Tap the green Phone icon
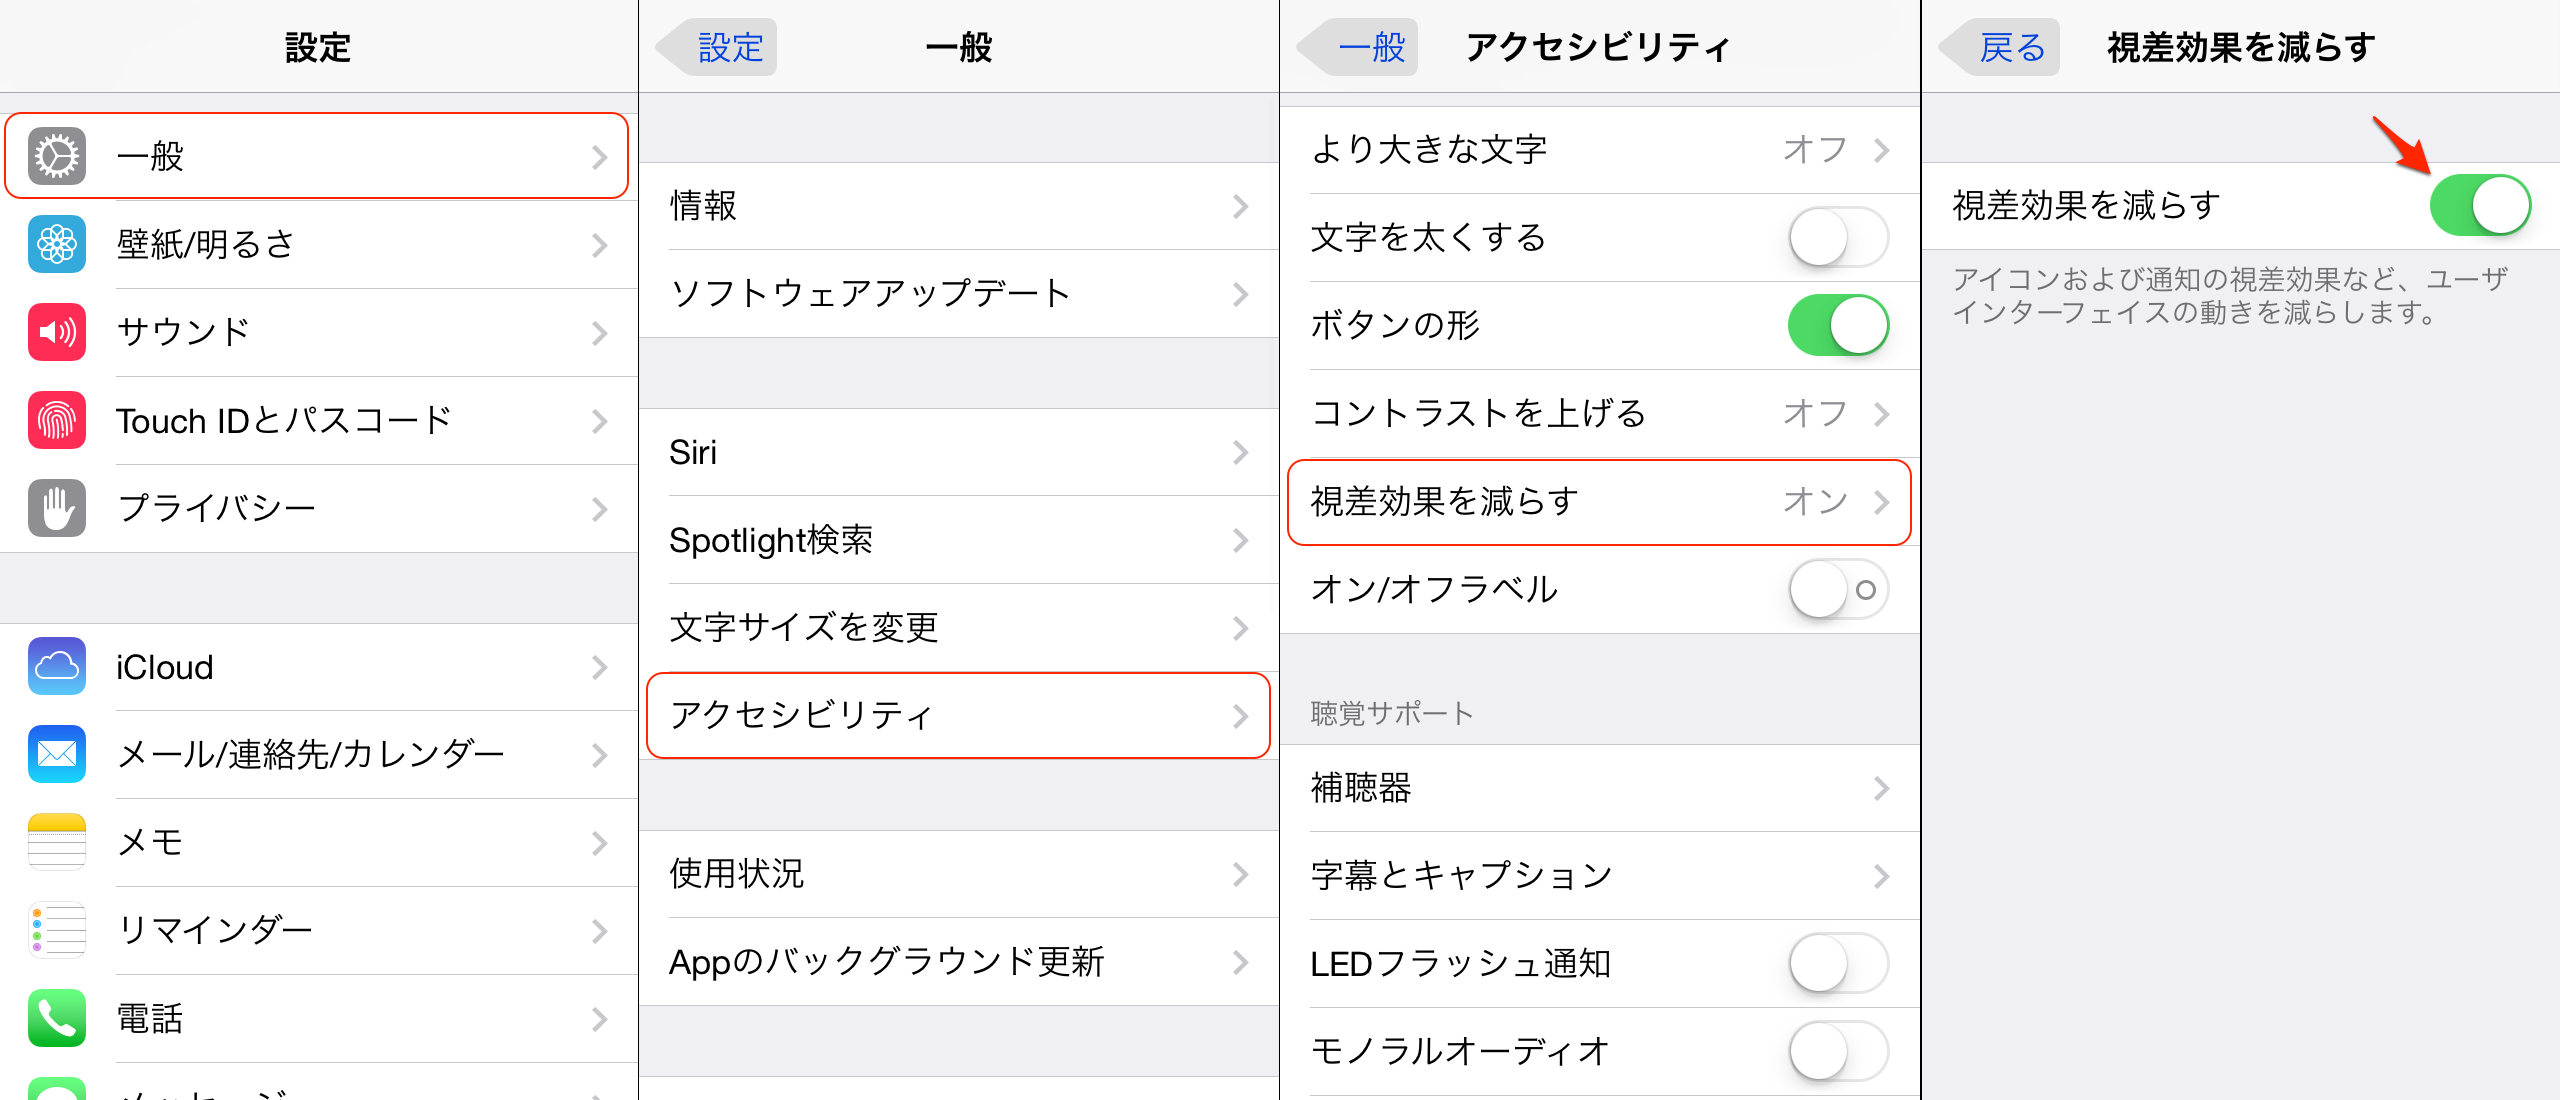Screen dimensions: 2560x1100 (x=57, y=1018)
